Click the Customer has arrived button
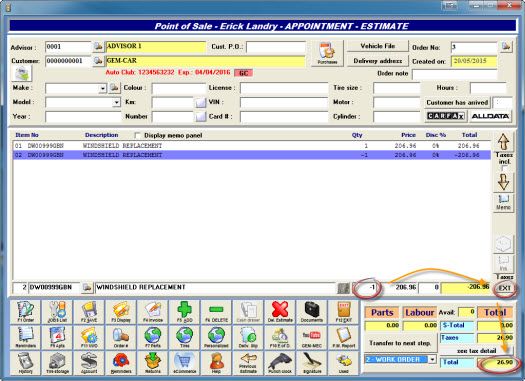 pyautogui.click(x=457, y=102)
